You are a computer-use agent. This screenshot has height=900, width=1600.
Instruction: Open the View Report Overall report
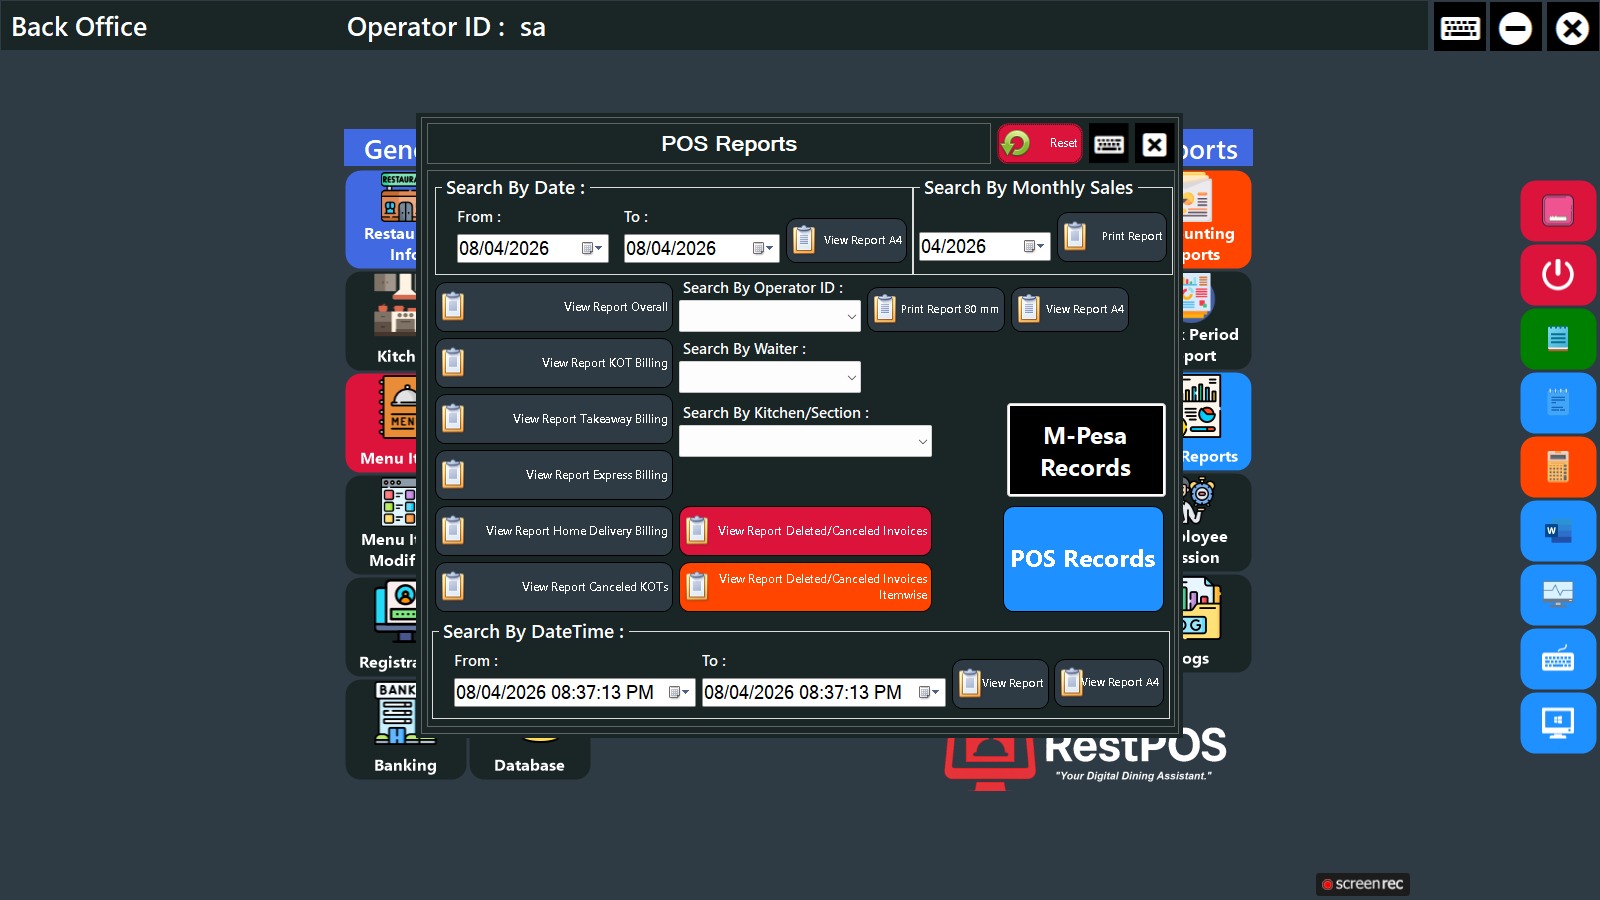pos(554,307)
